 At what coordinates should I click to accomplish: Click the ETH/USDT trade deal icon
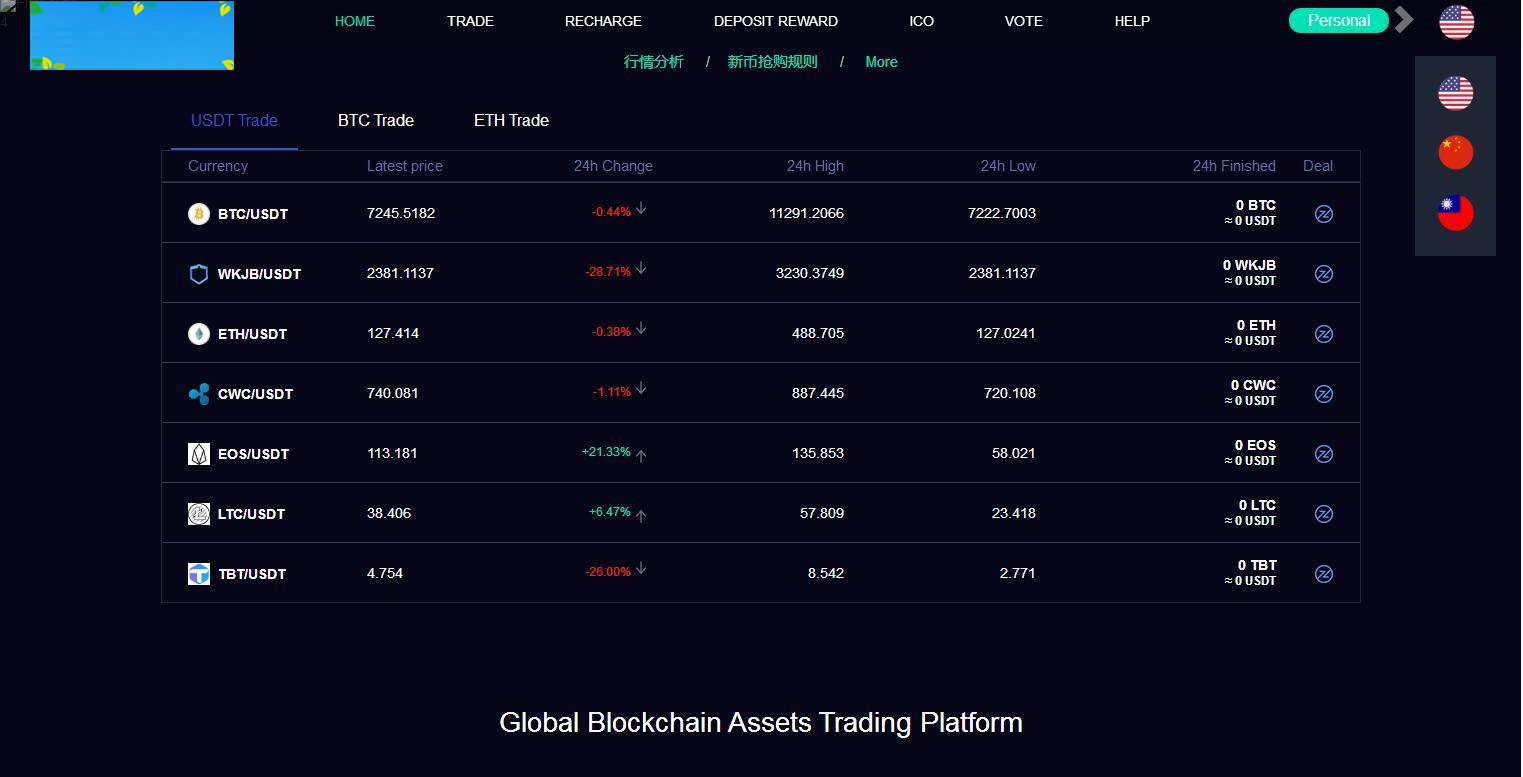(1323, 334)
